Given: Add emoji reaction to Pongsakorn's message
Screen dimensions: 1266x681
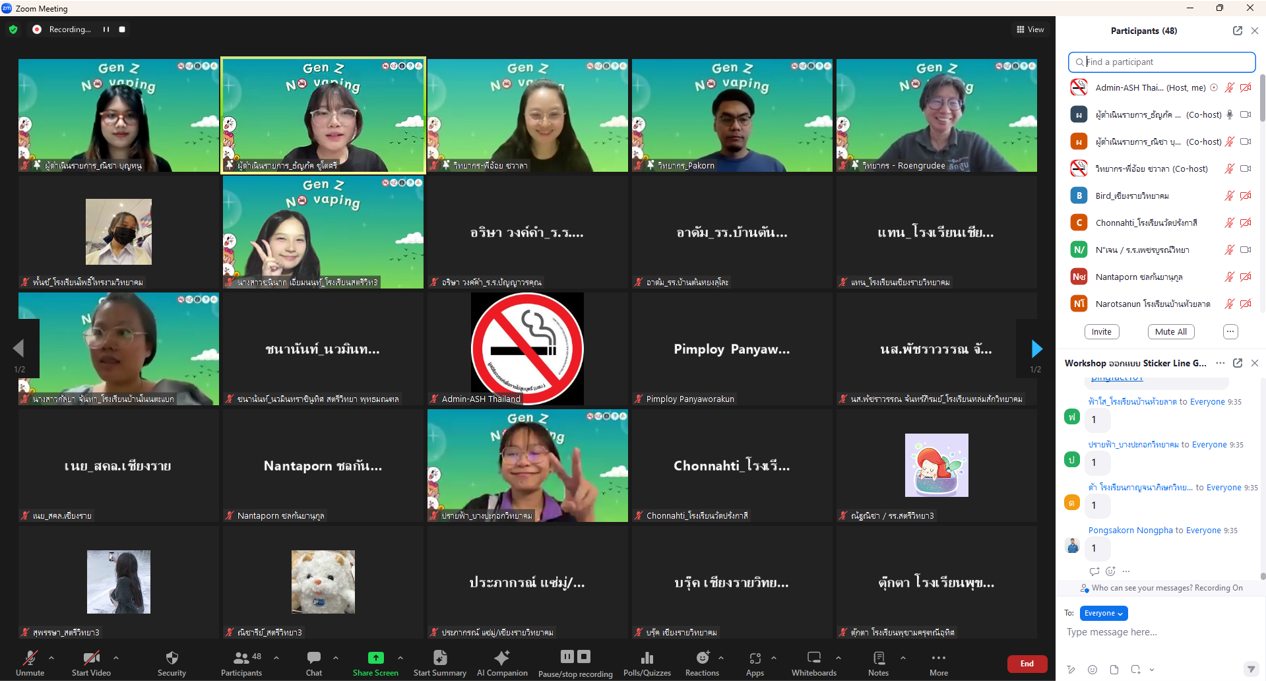Looking at the screenshot, I should (x=1110, y=571).
